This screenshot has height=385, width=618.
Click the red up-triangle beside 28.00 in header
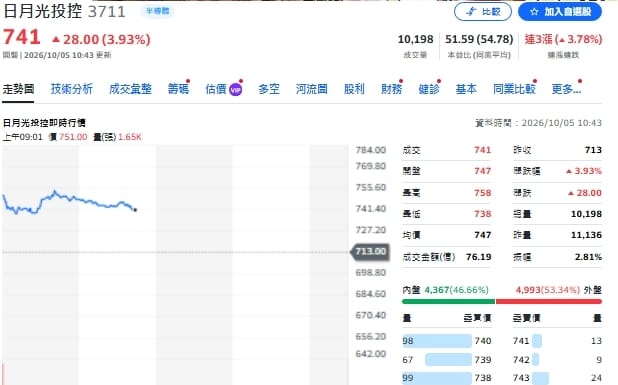coord(56,39)
